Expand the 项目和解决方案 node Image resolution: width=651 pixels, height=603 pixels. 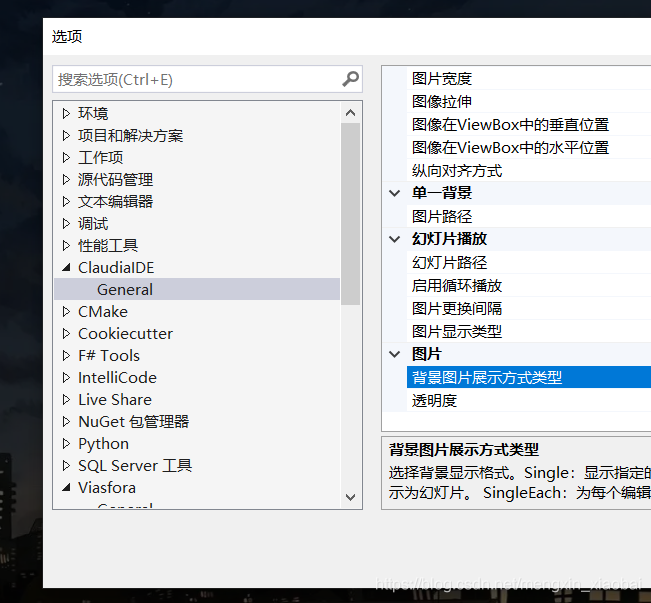pyautogui.click(x=66, y=135)
